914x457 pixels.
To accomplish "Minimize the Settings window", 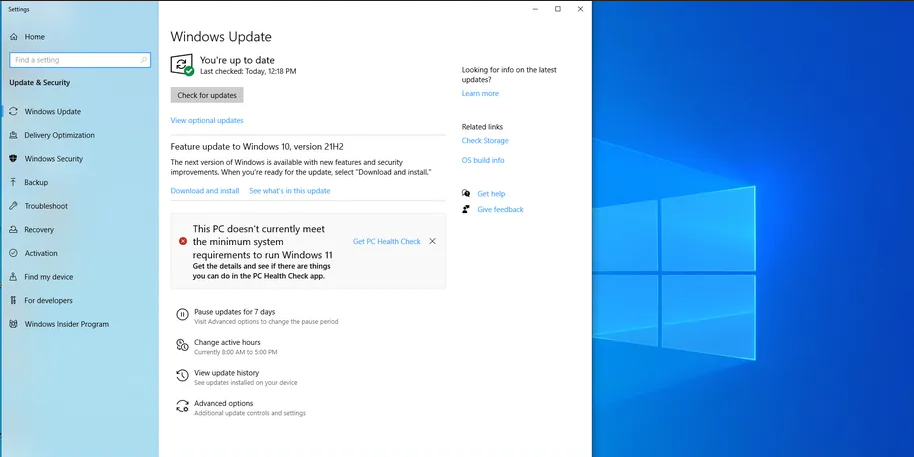I will (x=535, y=9).
